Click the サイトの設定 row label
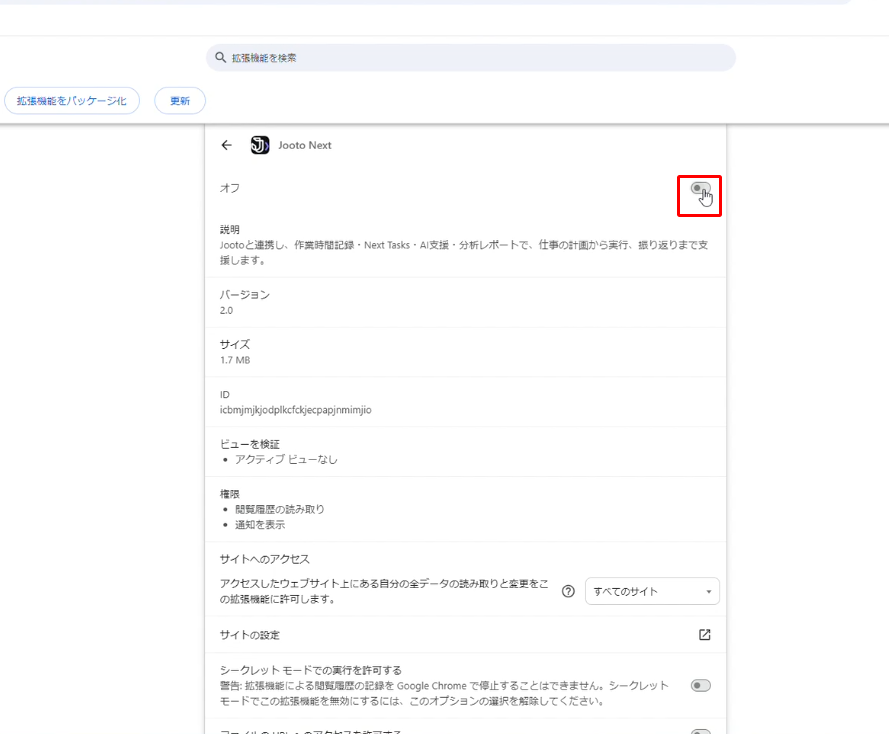 tap(249, 635)
